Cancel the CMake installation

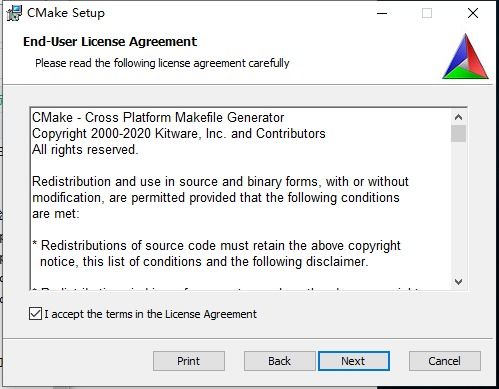(445, 361)
